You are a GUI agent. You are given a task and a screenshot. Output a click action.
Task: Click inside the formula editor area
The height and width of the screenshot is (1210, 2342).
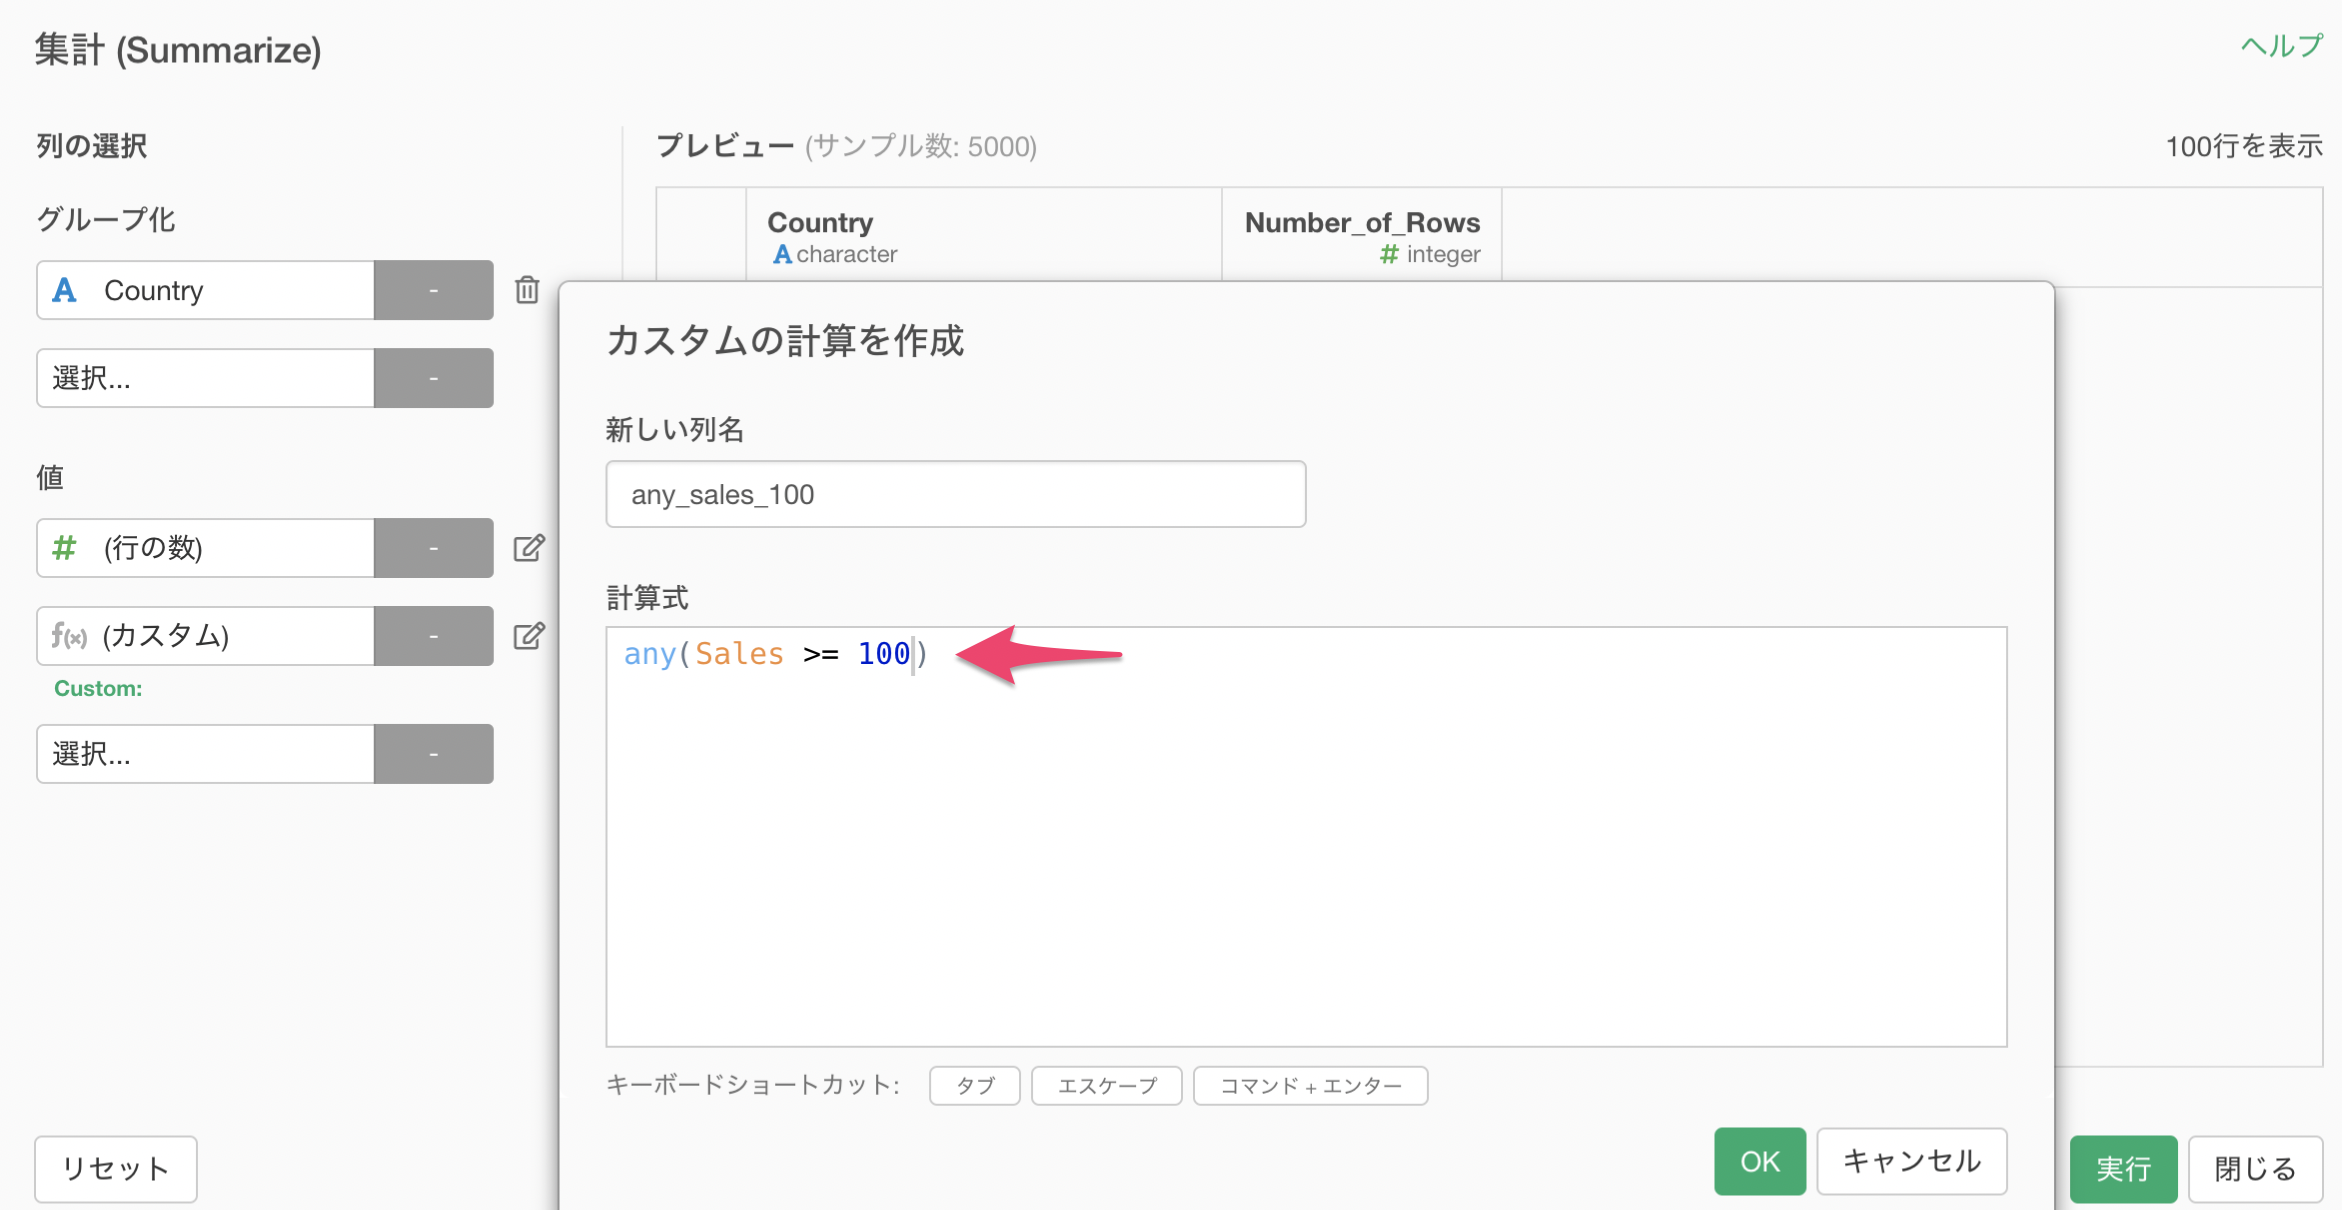[1306, 837]
